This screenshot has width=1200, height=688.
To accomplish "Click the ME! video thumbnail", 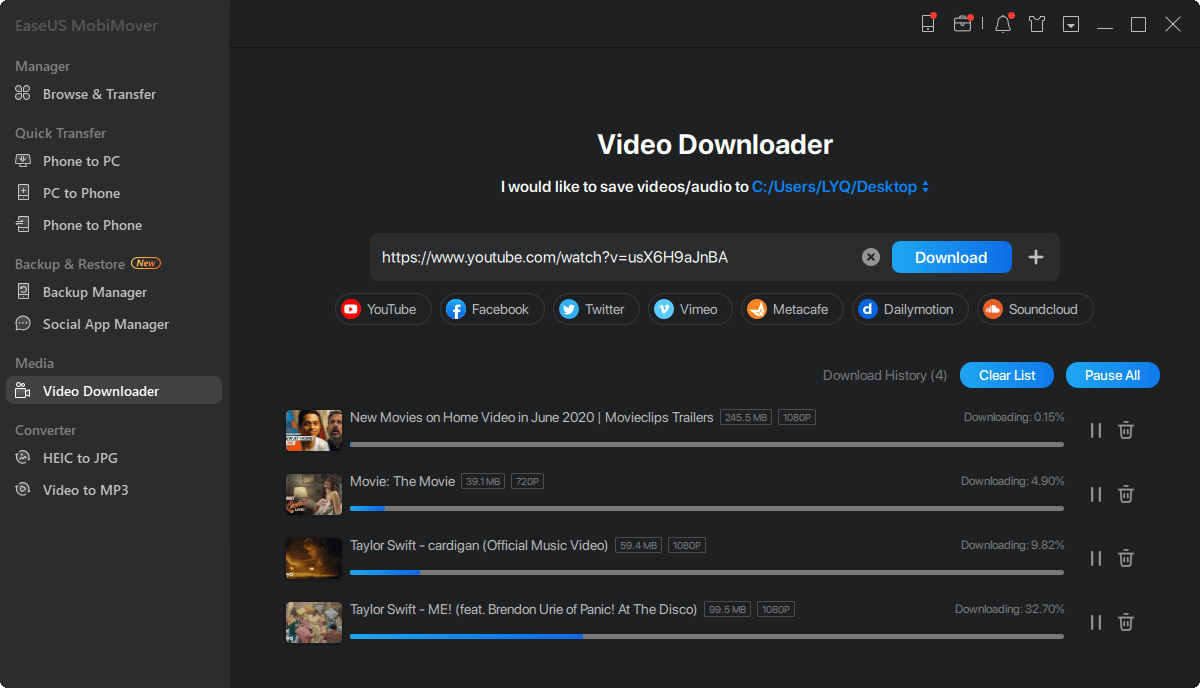I will click(x=314, y=622).
